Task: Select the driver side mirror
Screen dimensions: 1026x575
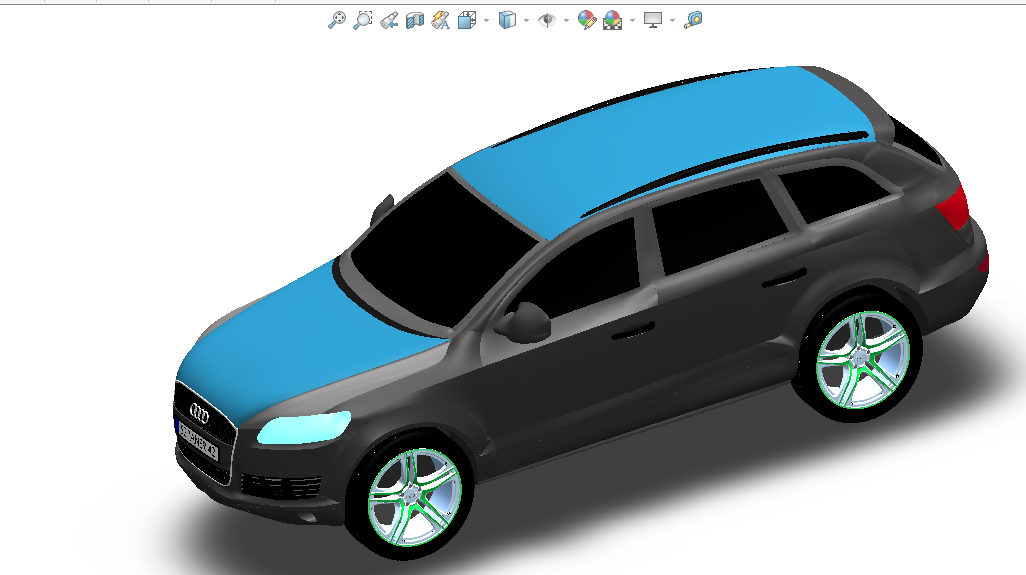Action: tap(523, 322)
